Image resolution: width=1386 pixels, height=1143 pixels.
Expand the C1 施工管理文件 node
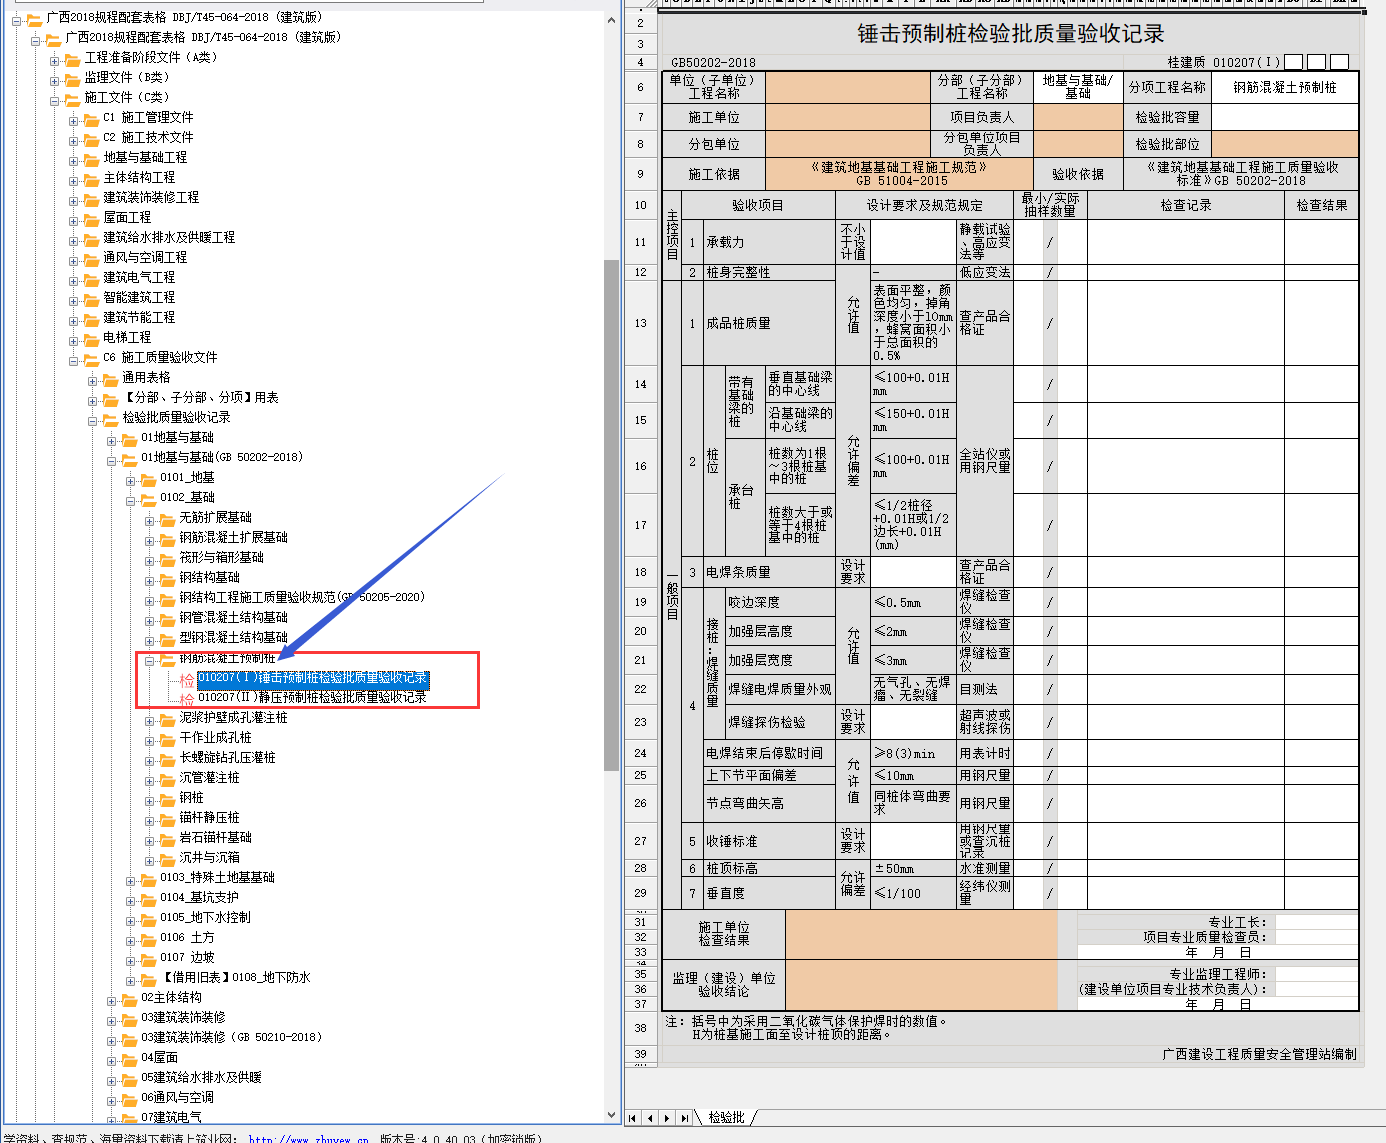click(x=74, y=120)
